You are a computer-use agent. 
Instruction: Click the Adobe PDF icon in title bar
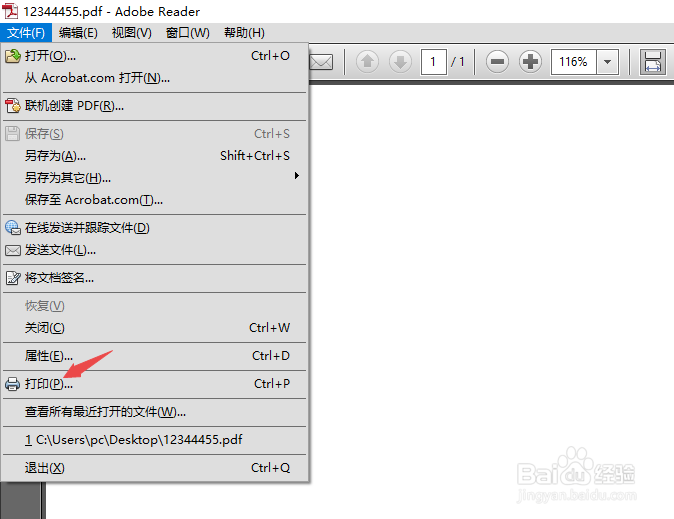point(10,11)
